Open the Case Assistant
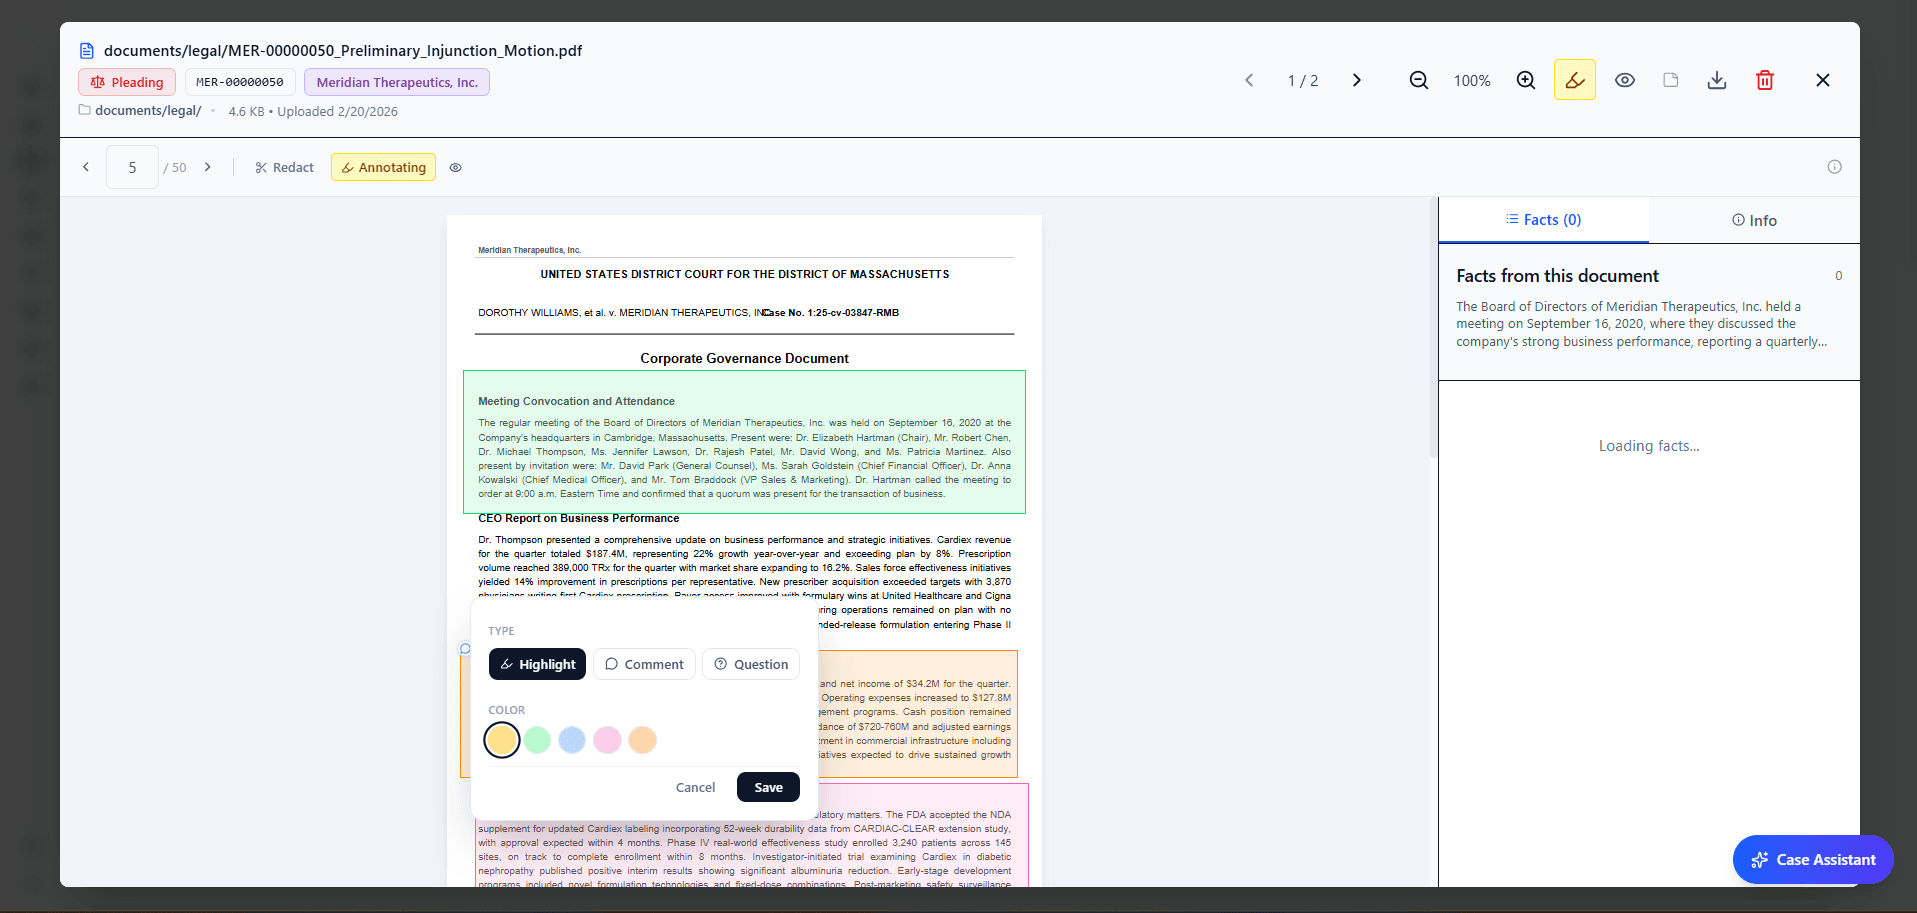The image size is (1917, 913). point(1813,859)
